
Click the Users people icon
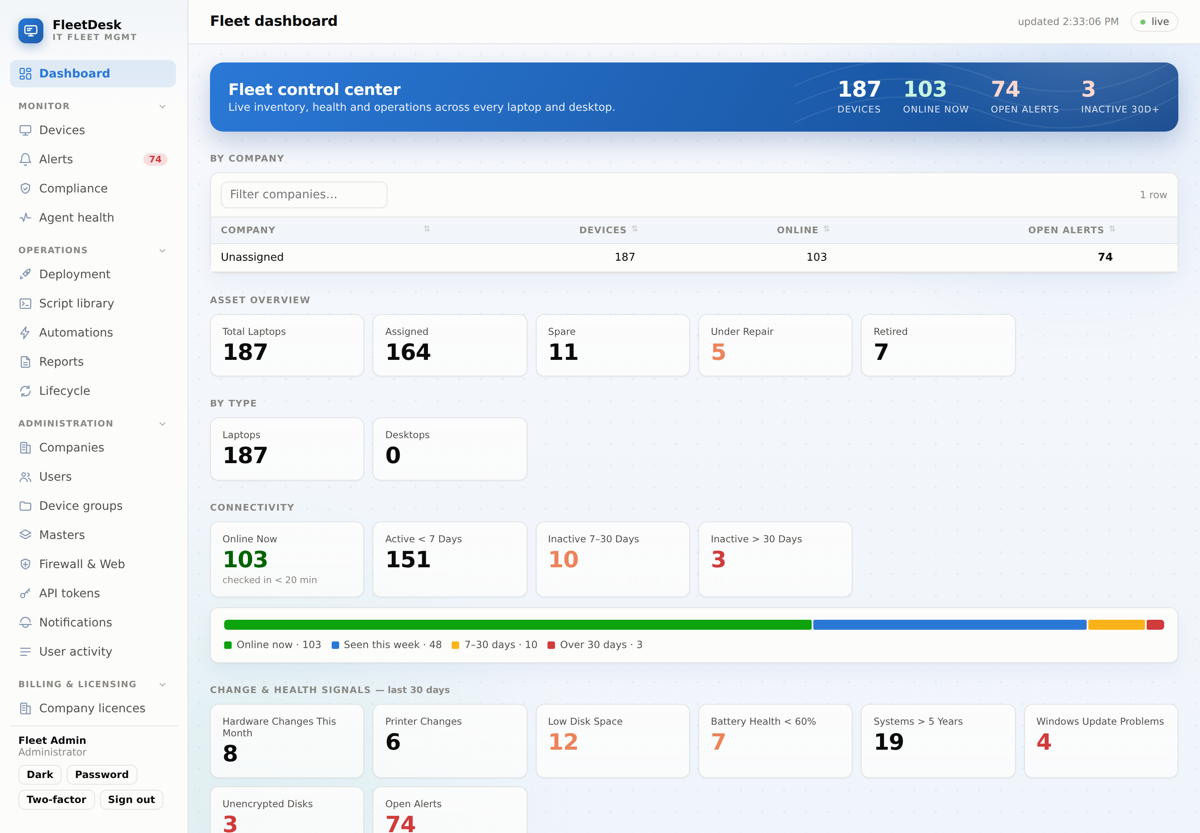(26, 477)
